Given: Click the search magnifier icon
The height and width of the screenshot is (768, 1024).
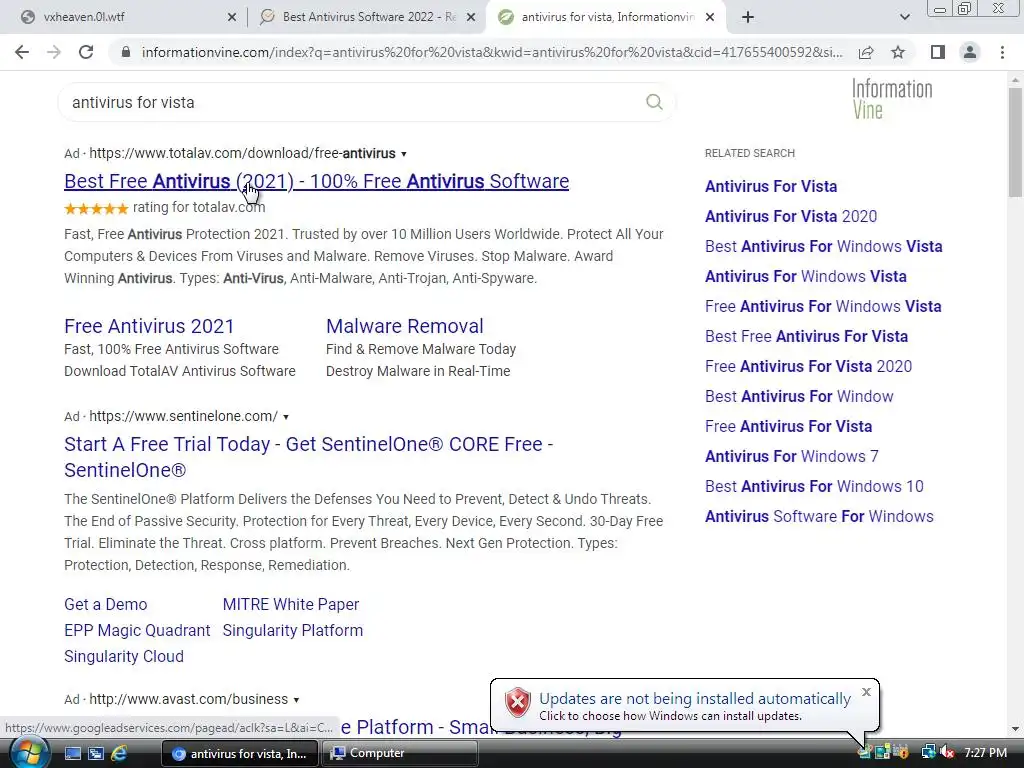Looking at the screenshot, I should [654, 102].
